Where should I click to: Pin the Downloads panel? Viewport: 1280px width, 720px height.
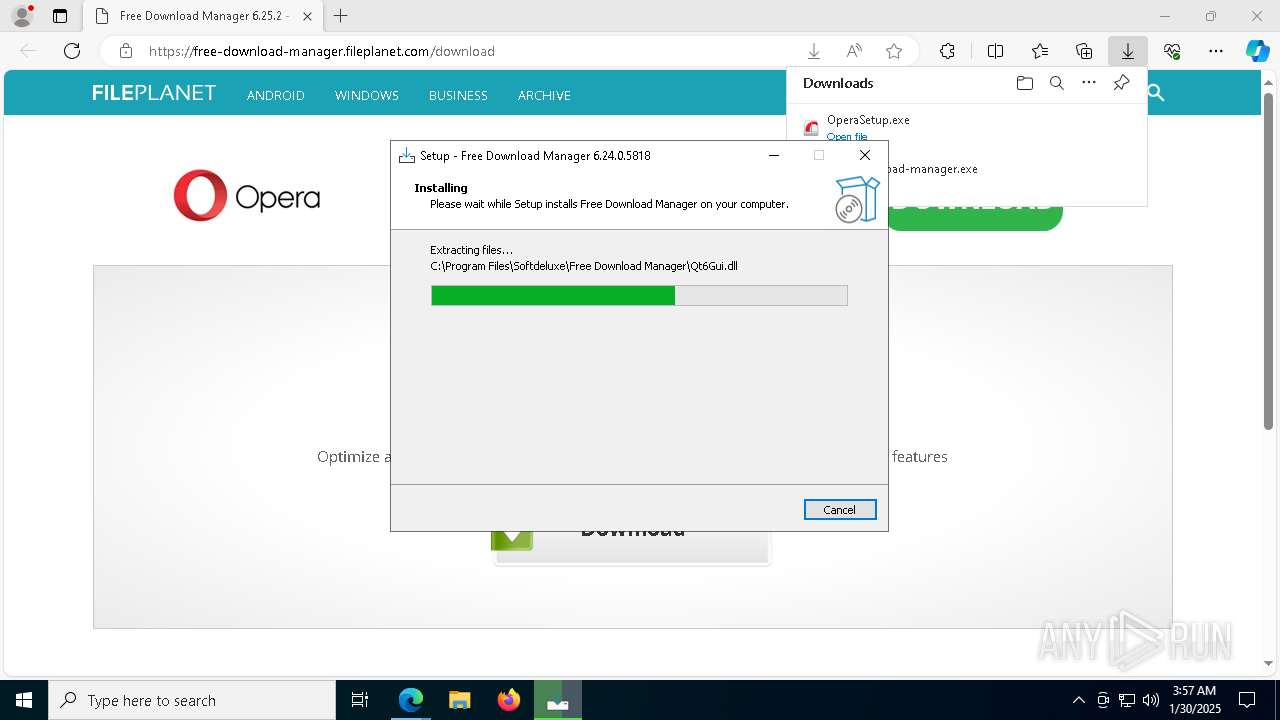point(1121,83)
